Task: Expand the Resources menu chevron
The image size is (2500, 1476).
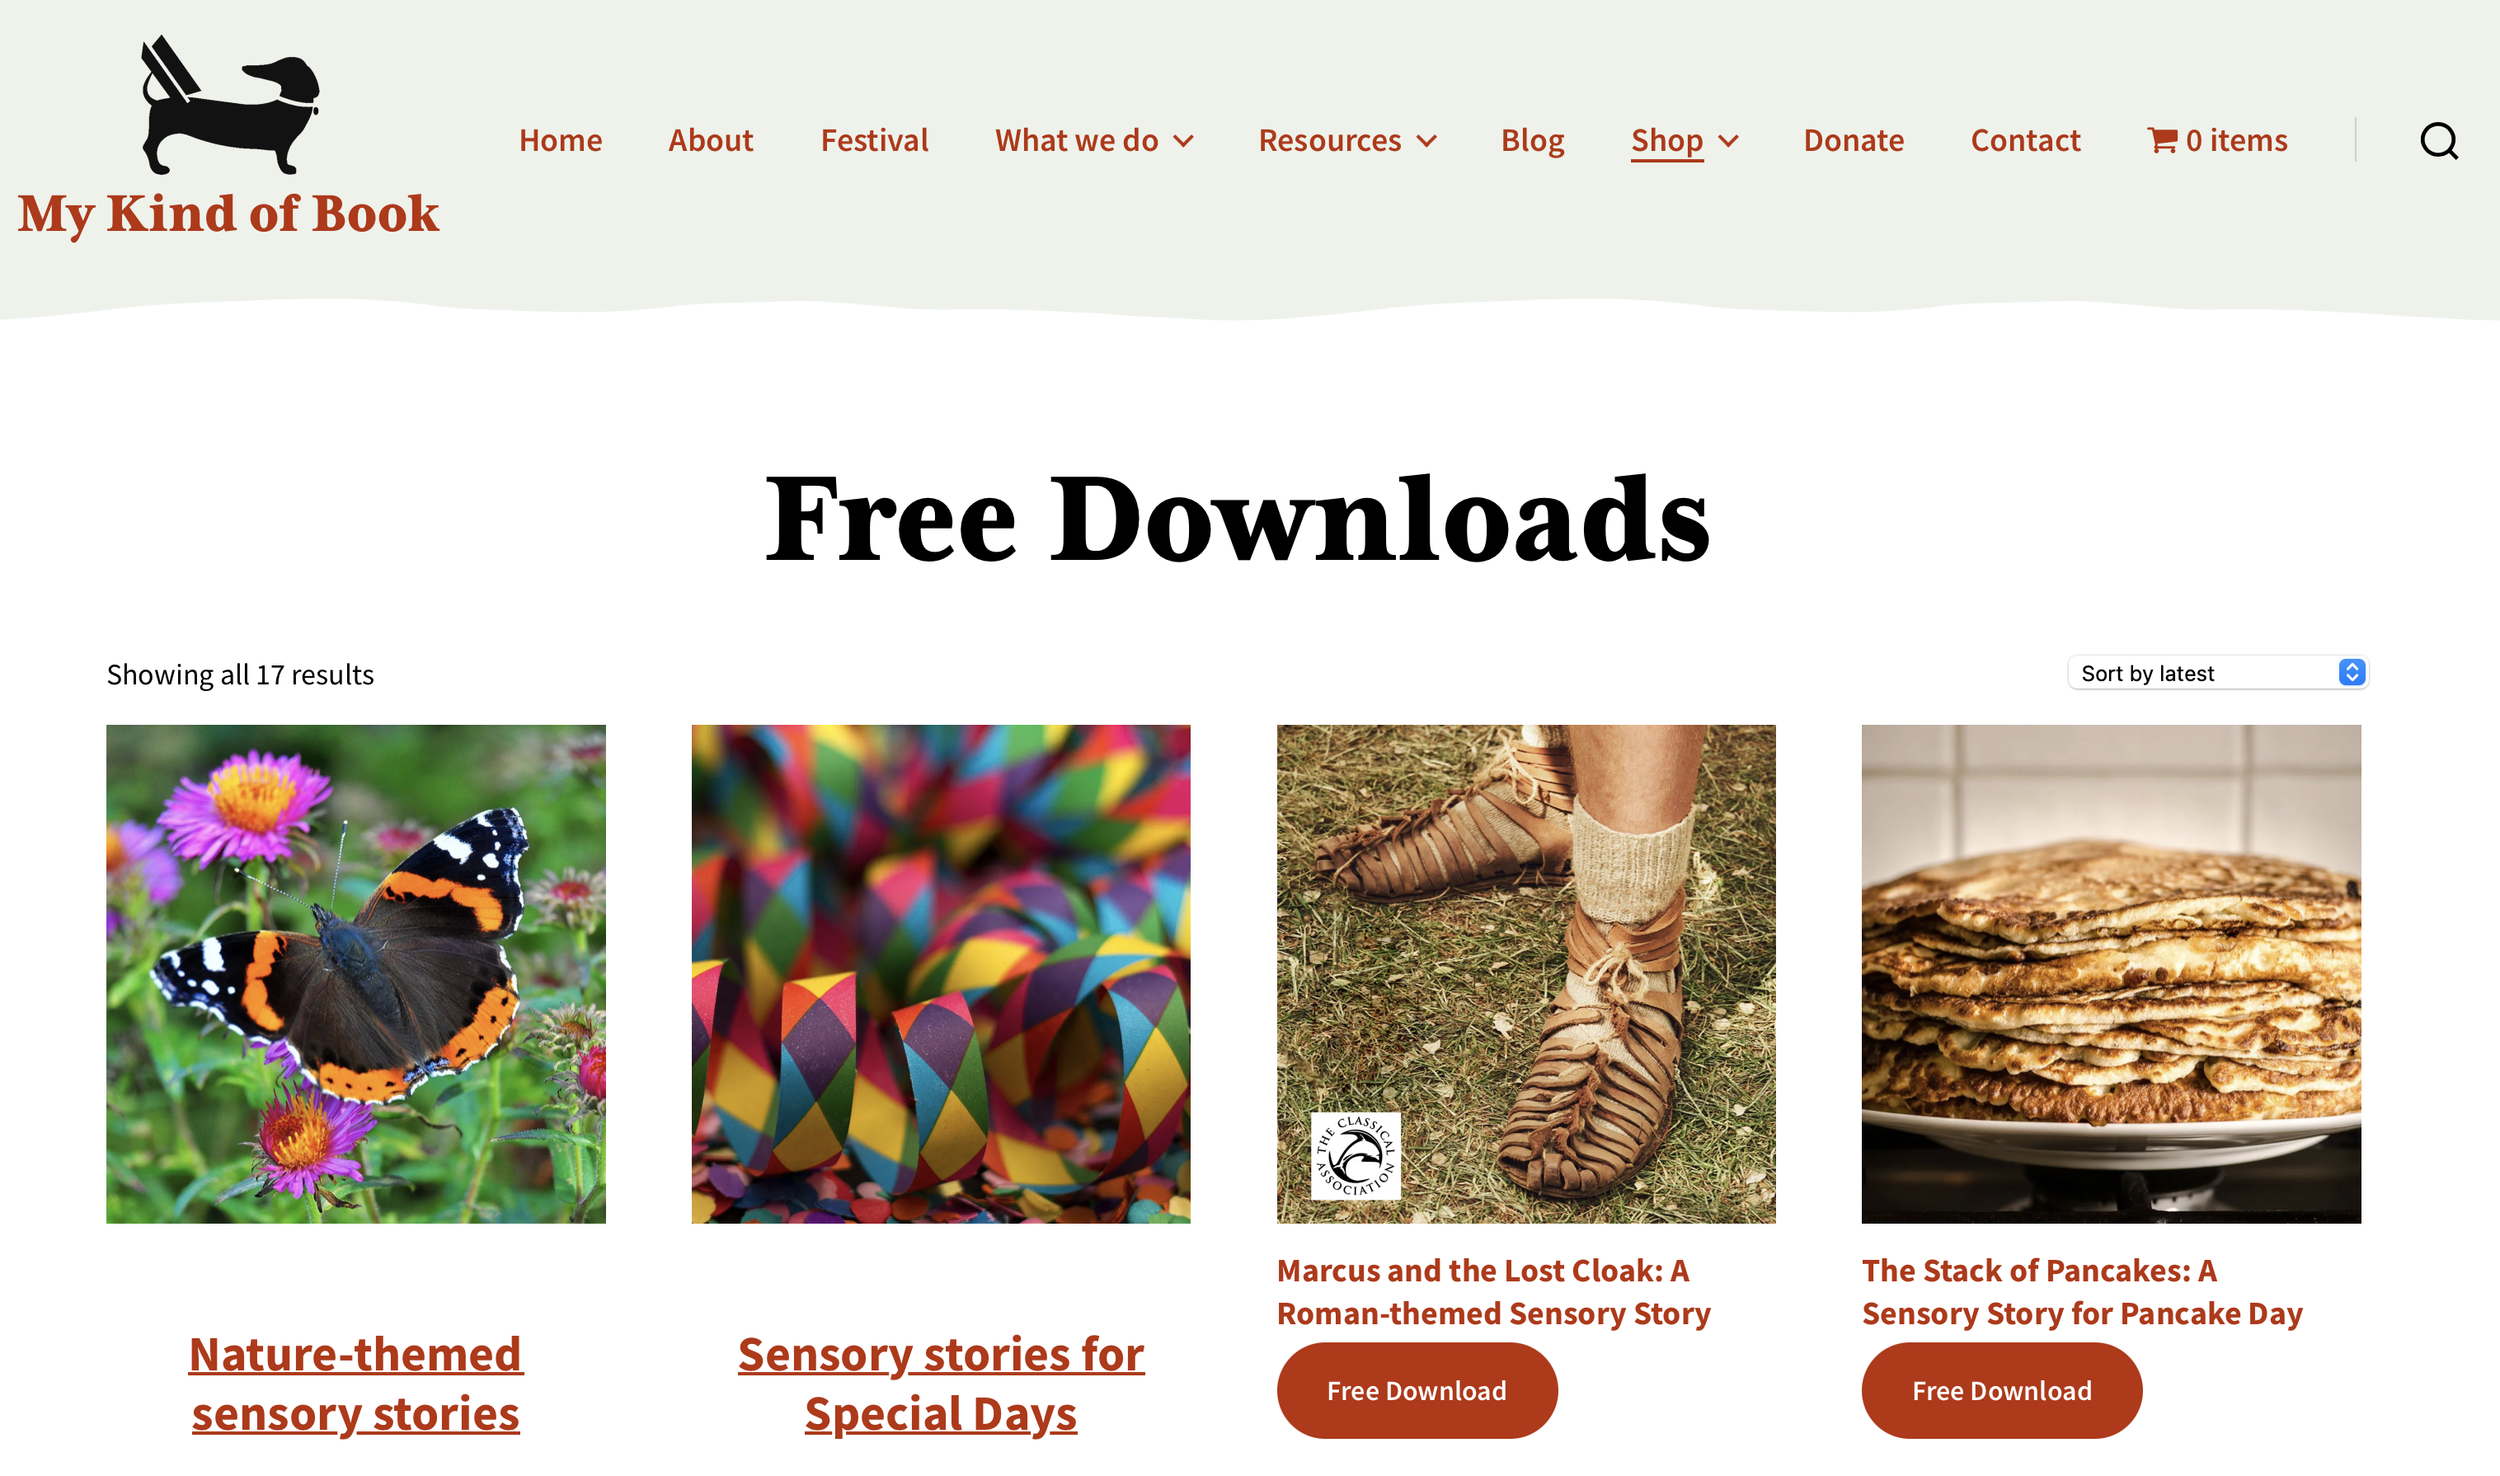Action: [x=1427, y=141]
